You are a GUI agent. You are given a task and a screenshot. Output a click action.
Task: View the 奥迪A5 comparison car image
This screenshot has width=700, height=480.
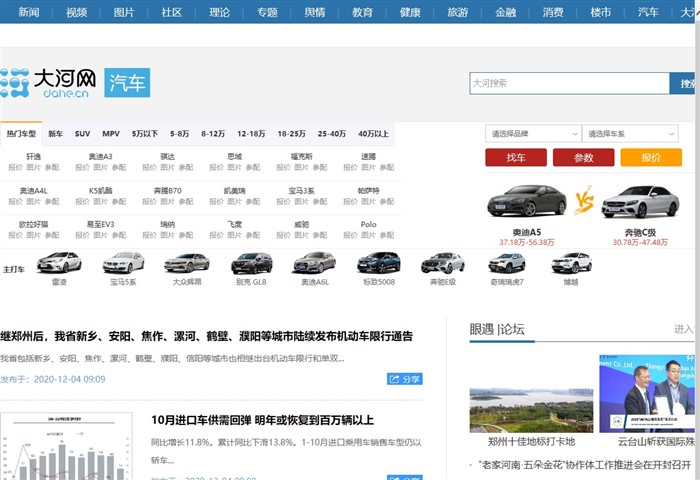pos(526,201)
